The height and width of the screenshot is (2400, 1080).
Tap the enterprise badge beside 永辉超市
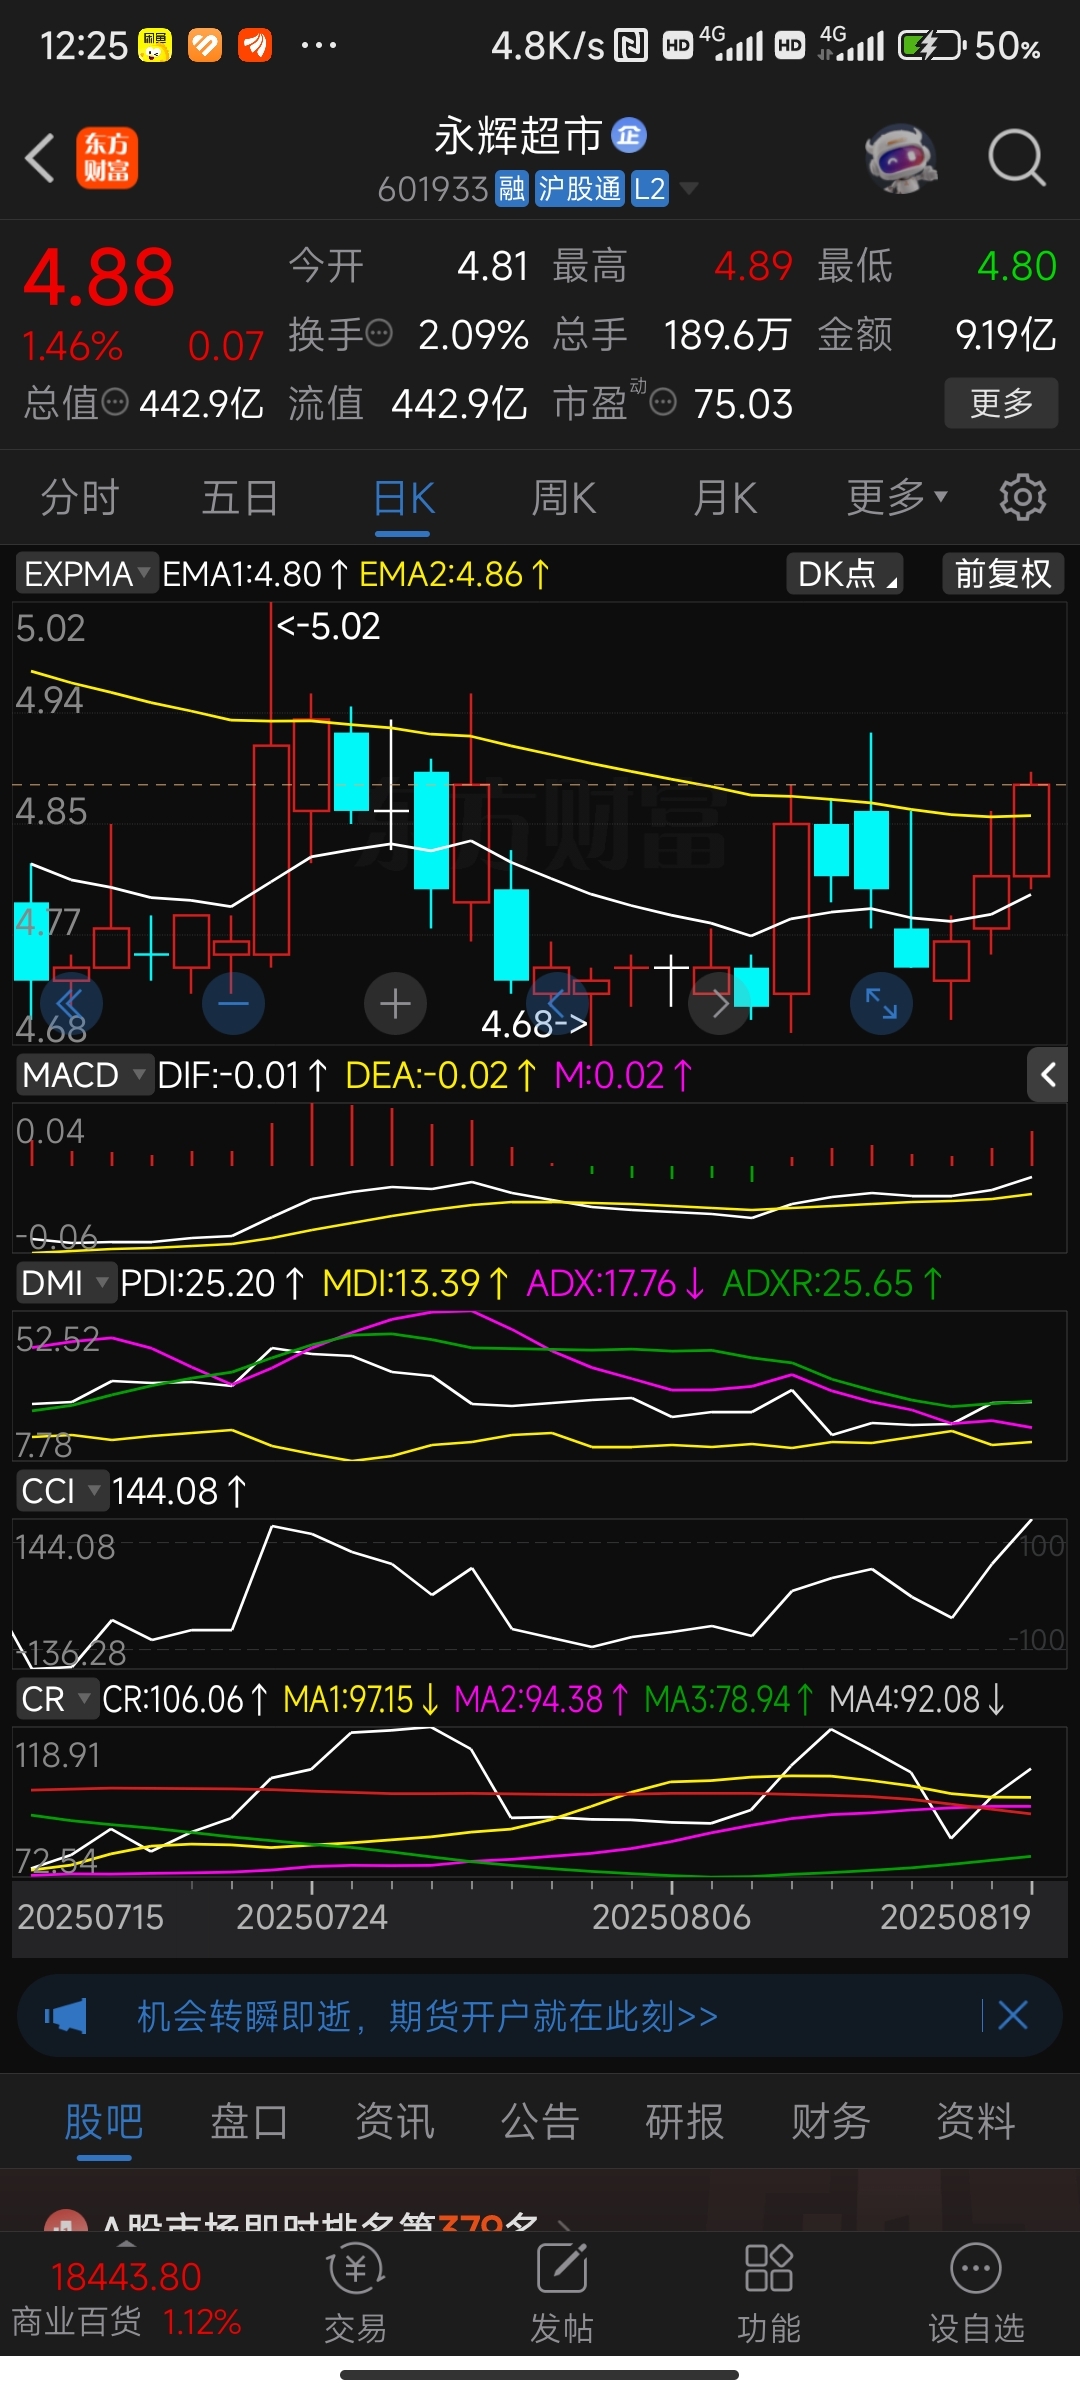(x=629, y=134)
